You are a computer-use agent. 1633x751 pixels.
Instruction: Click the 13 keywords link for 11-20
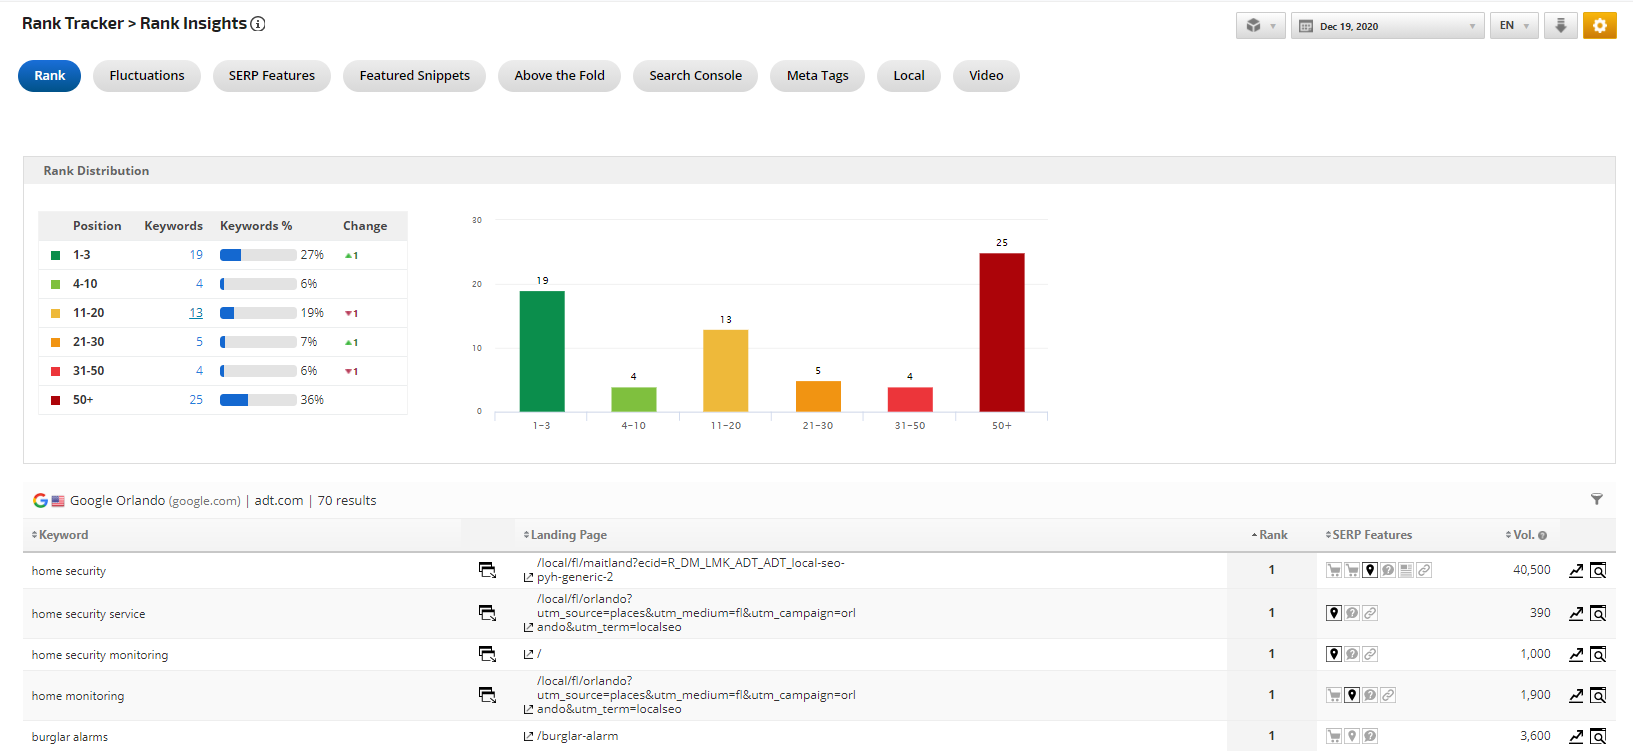pyautogui.click(x=196, y=313)
